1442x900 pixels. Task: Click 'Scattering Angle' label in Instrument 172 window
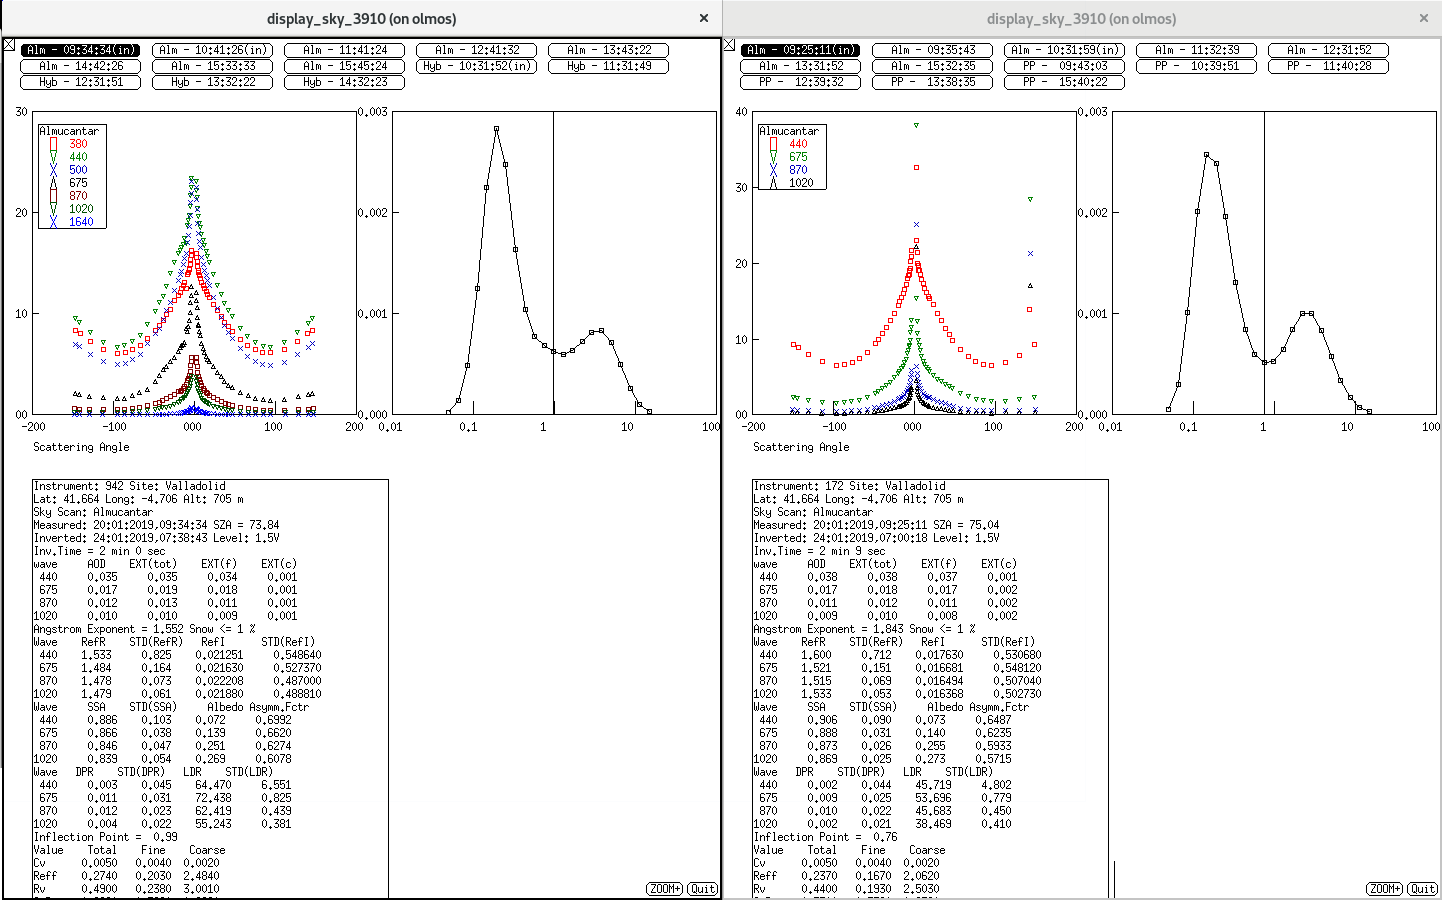(x=801, y=447)
